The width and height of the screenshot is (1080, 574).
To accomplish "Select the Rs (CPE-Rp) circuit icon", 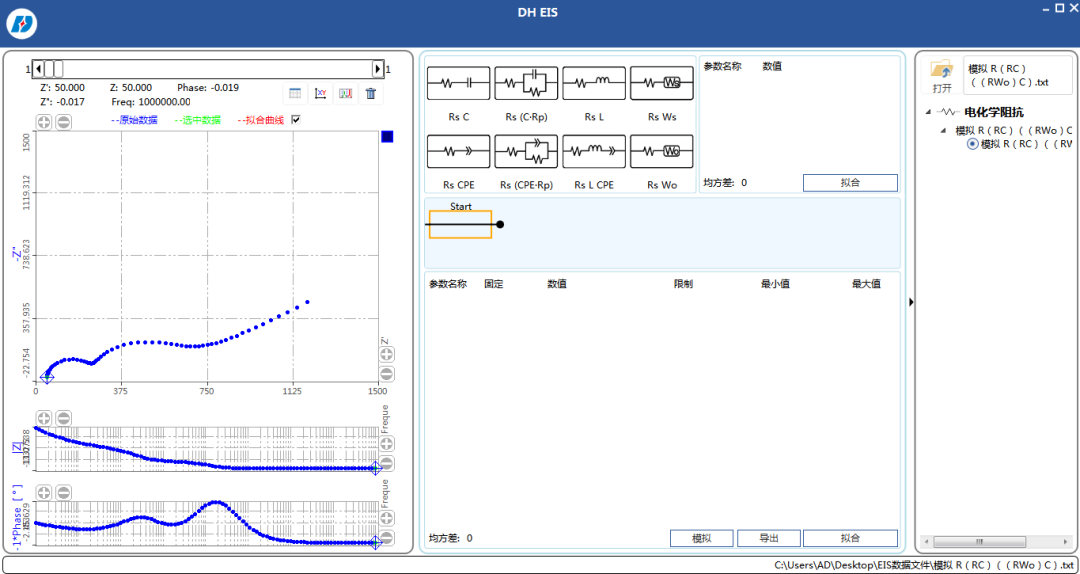I will click(526, 152).
